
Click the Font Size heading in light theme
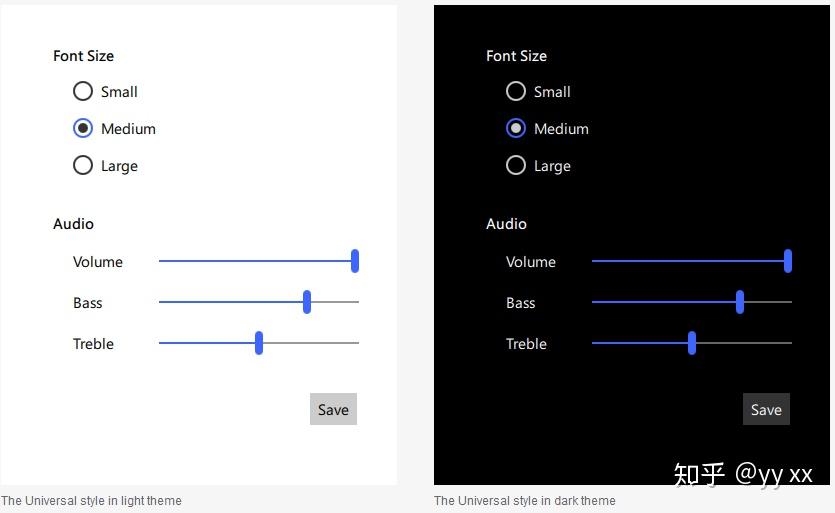coord(84,56)
